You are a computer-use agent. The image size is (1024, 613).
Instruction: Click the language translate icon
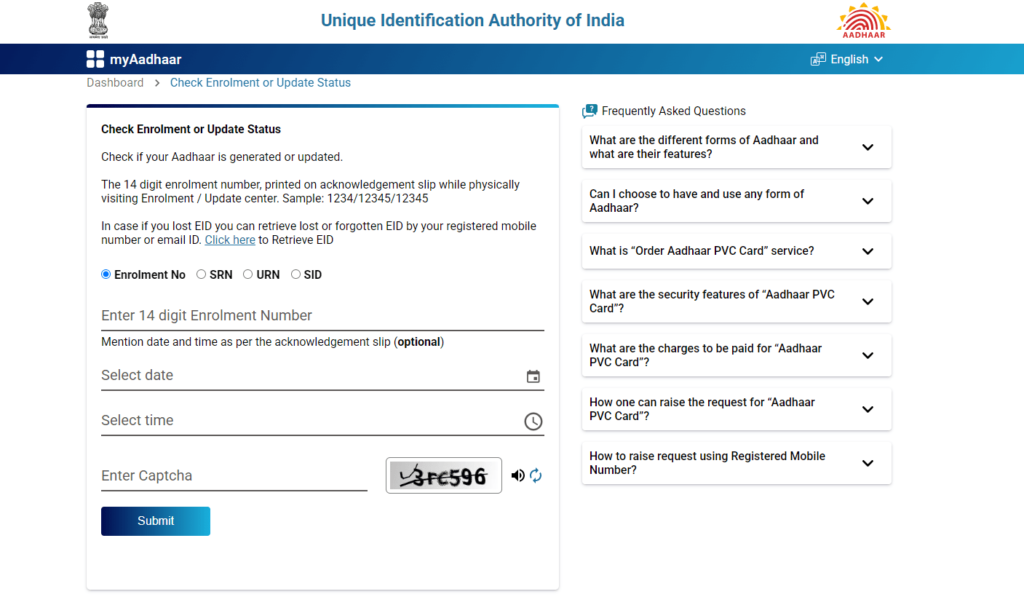point(818,59)
